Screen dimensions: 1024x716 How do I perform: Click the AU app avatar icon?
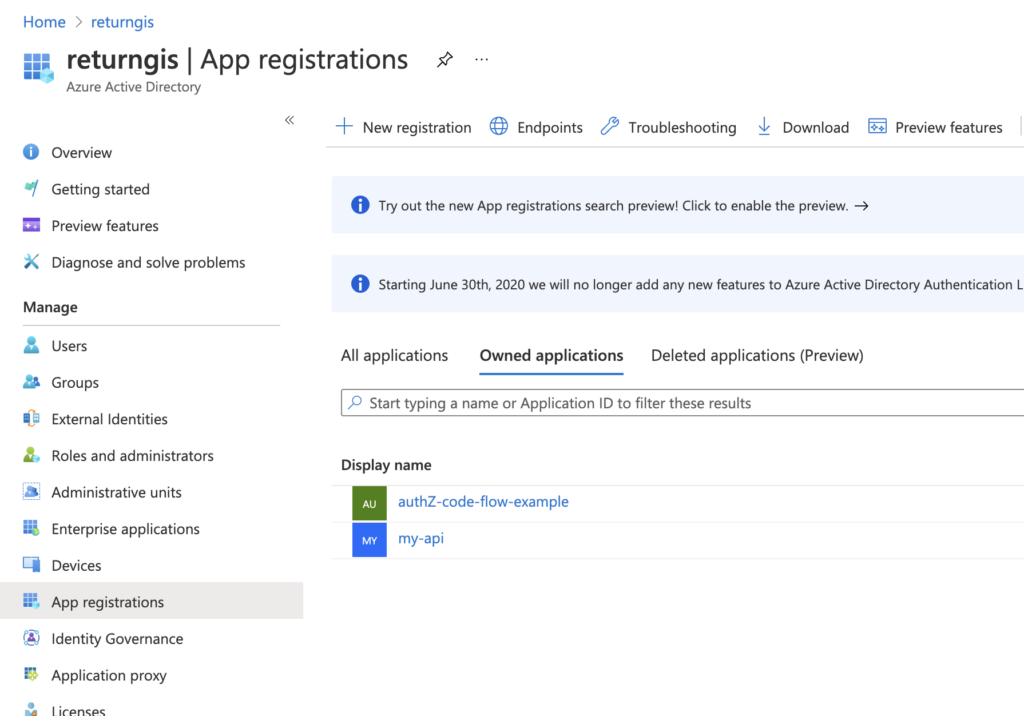point(369,503)
